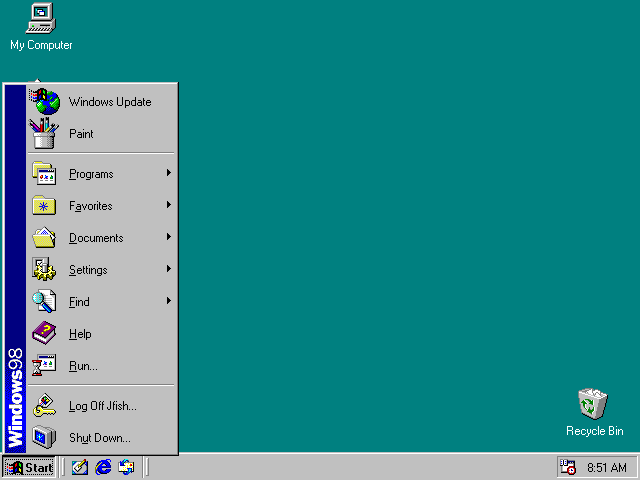The width and height of the screenshot is (640, 480).
Task: Click the purple Help book icon
Action: coord(44,333)
